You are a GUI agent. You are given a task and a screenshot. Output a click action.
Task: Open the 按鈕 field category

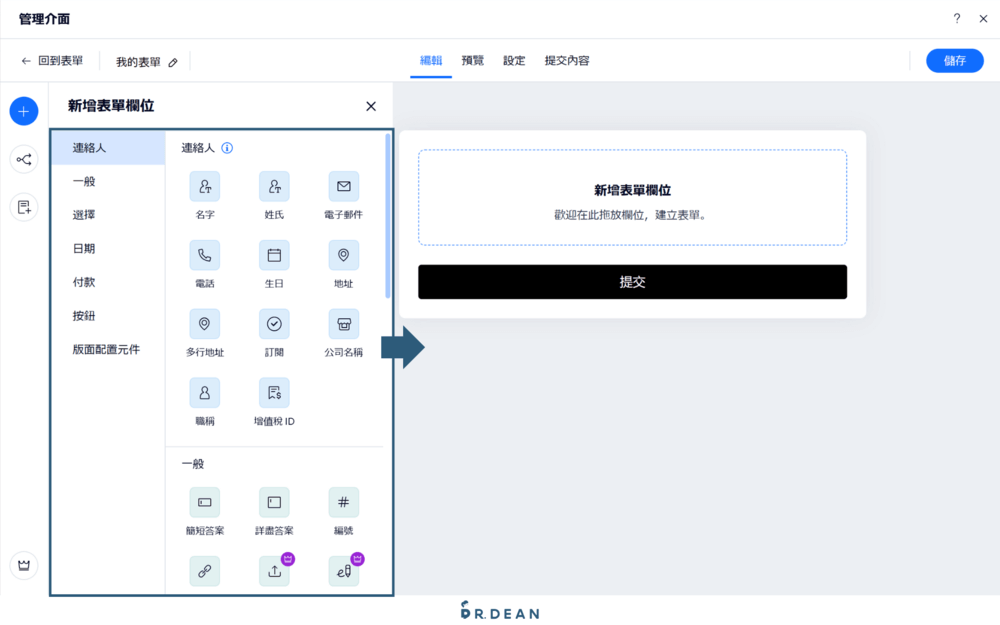tap(84, 315)
